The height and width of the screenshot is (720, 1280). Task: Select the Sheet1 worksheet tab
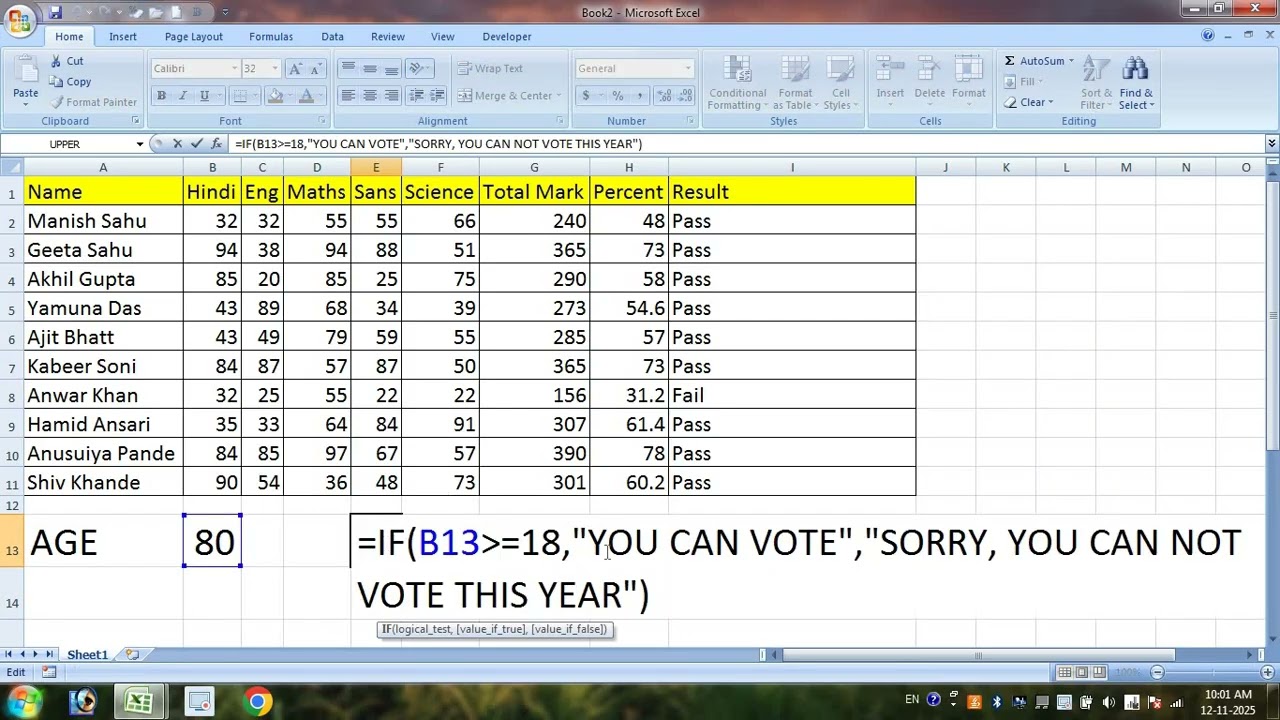(87, 655)
